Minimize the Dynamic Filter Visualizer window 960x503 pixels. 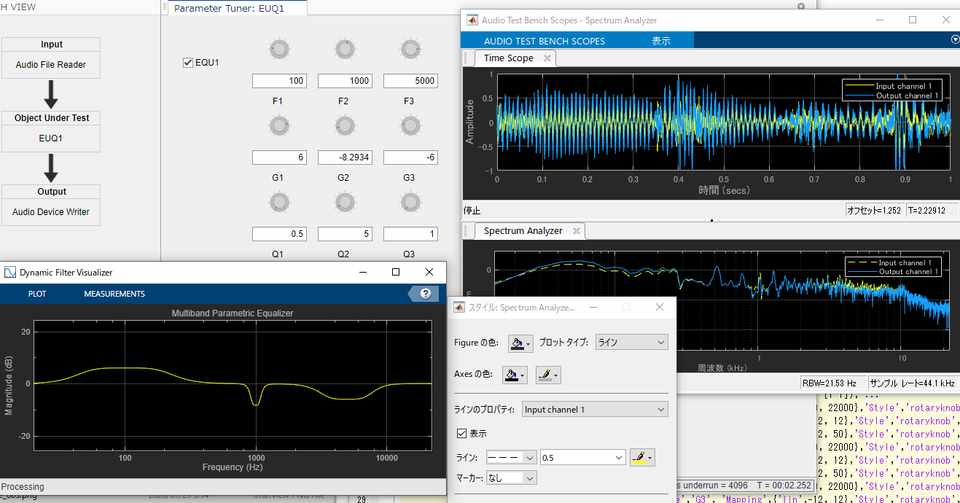point(363,272)
